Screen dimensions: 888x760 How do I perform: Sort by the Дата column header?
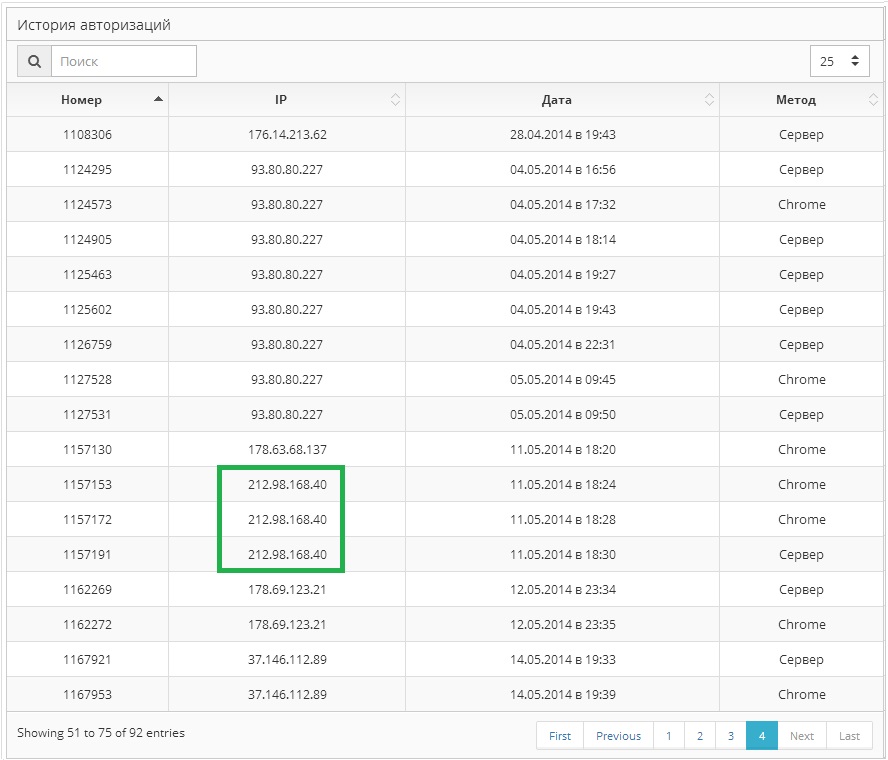(x=562, y=100)
